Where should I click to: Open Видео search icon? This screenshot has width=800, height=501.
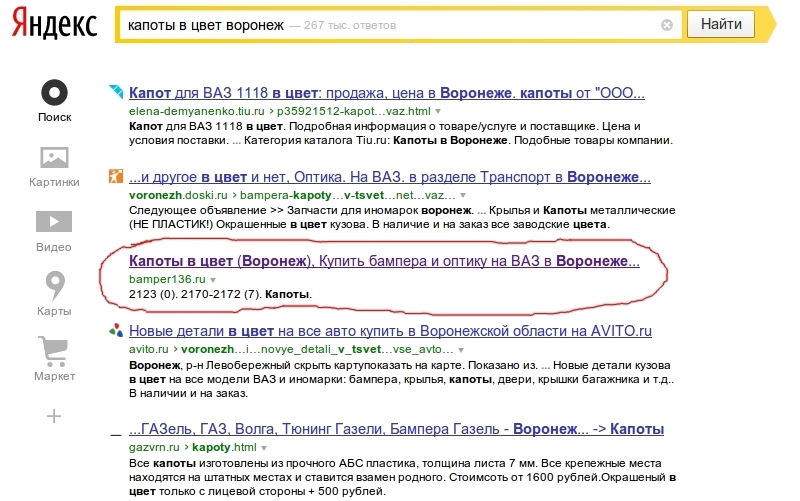[x=54, y=221]
